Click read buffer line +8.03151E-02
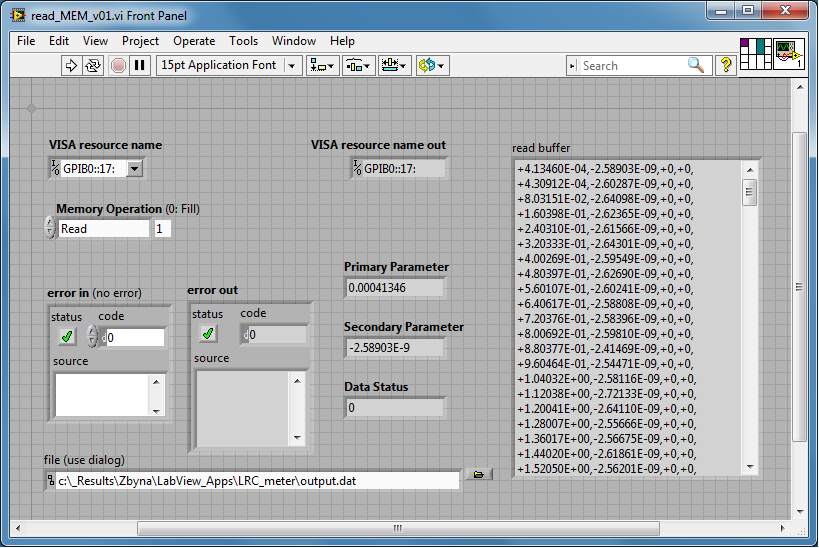The image size is (819, 548). coord(605,199)
